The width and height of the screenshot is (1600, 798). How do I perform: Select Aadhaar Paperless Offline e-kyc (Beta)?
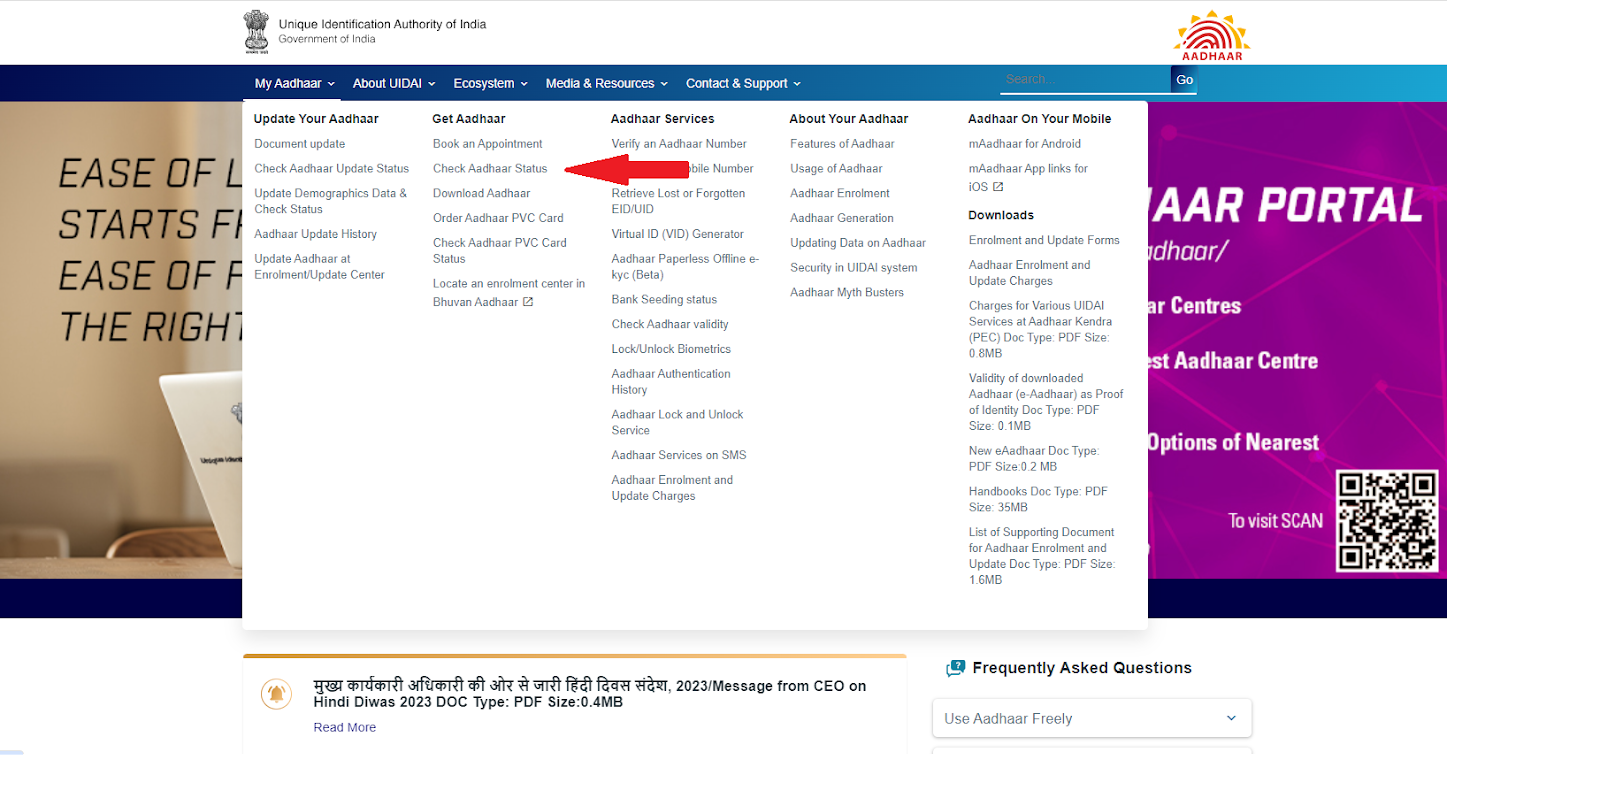coord(685,266)
